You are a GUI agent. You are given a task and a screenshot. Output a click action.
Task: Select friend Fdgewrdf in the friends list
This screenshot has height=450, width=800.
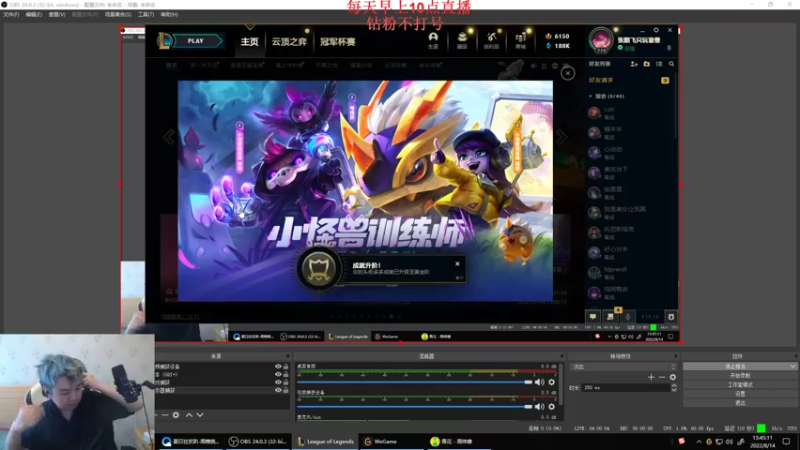click(x=630, y=272)
